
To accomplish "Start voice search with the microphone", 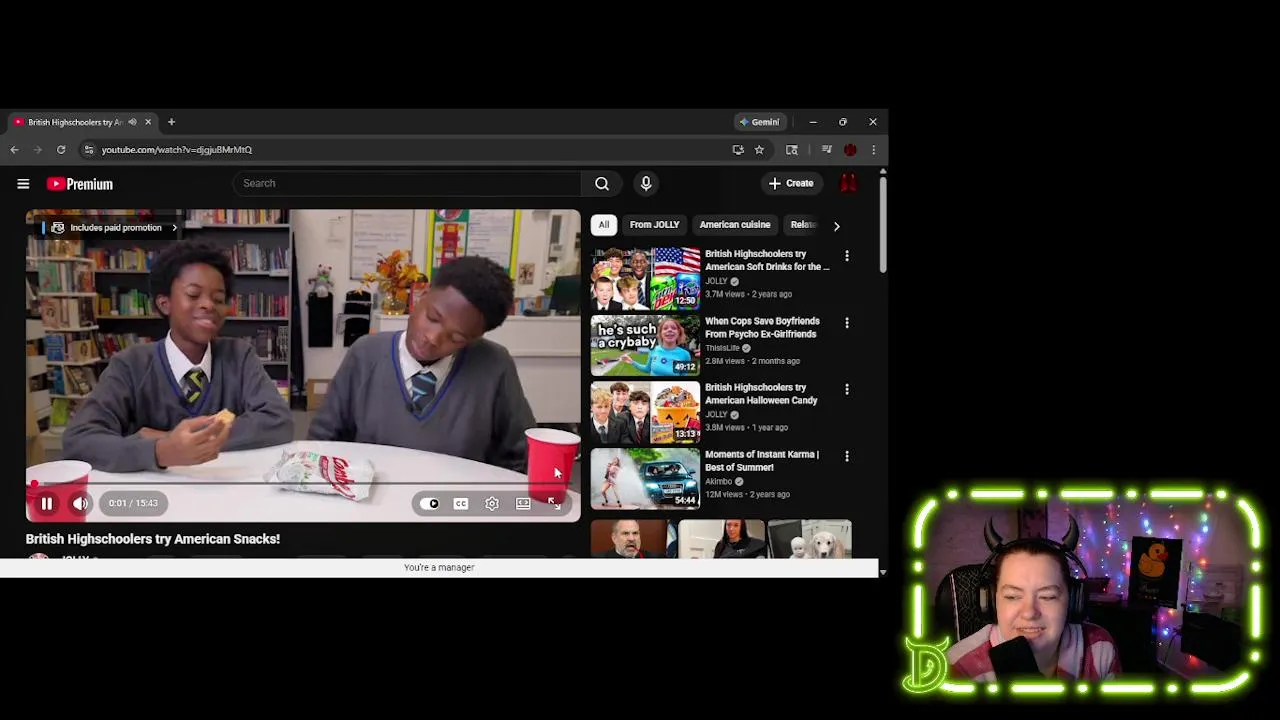I will coord(646,183).
